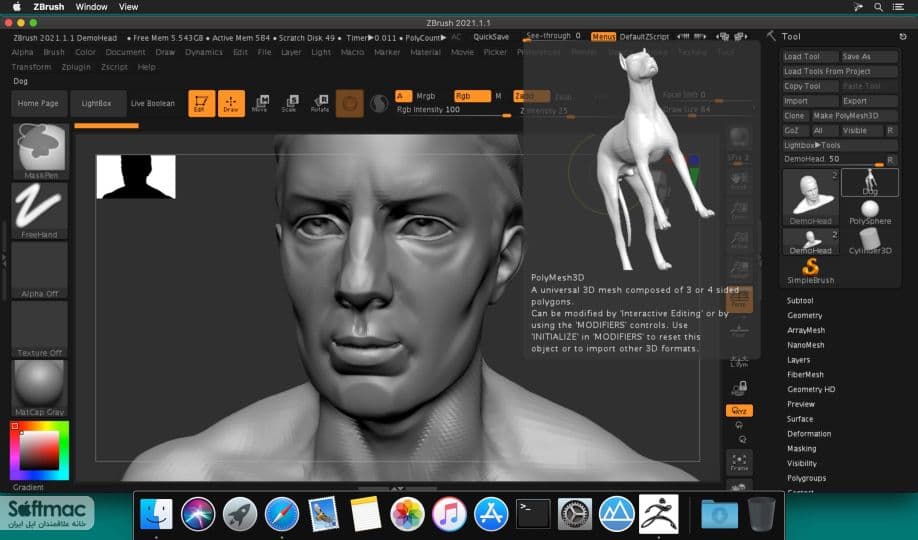Open the Transform menu
This screenshot has width=918, height=540.
pos(31,67)
